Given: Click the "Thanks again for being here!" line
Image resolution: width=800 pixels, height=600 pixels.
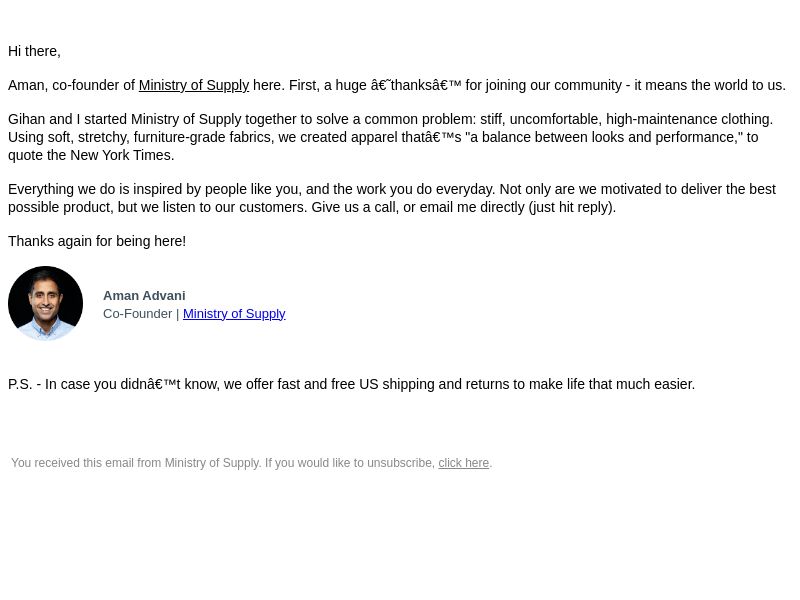Looking at the screenshot, I should click(x=97, y=241).
